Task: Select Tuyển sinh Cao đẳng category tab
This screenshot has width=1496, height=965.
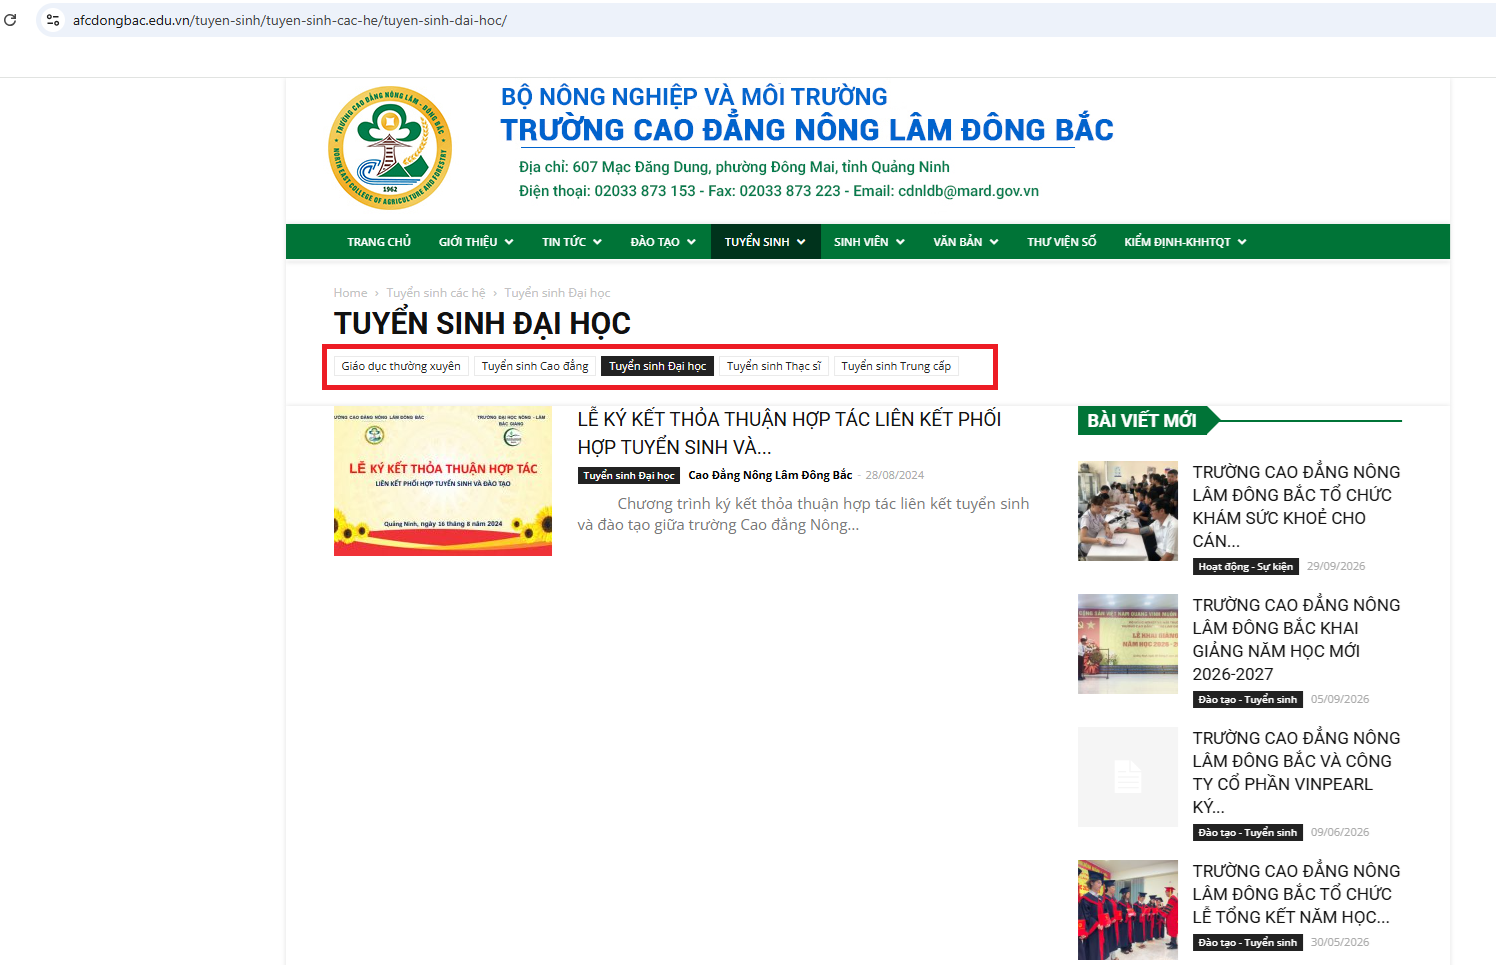Action: click(x=535, y=366)
